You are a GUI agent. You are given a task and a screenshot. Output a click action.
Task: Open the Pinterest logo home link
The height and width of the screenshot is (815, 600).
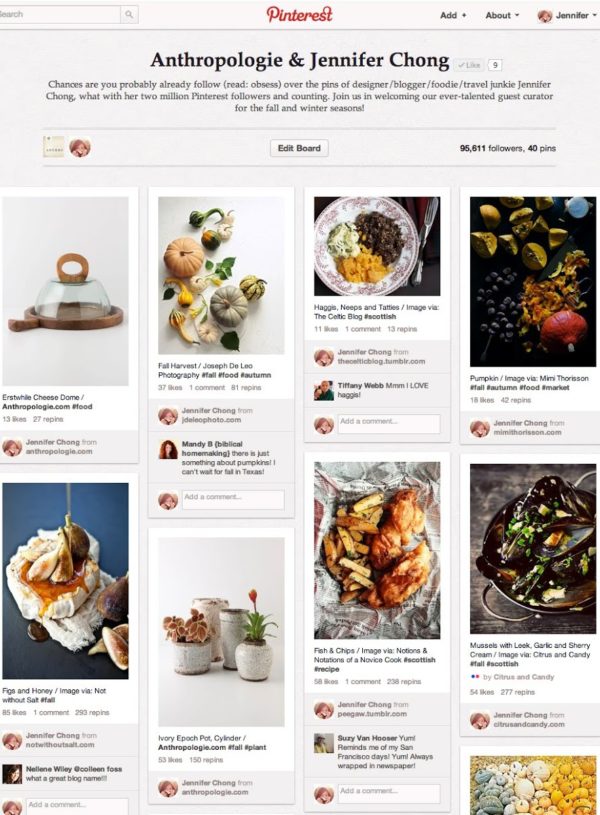tap(299, 14)
